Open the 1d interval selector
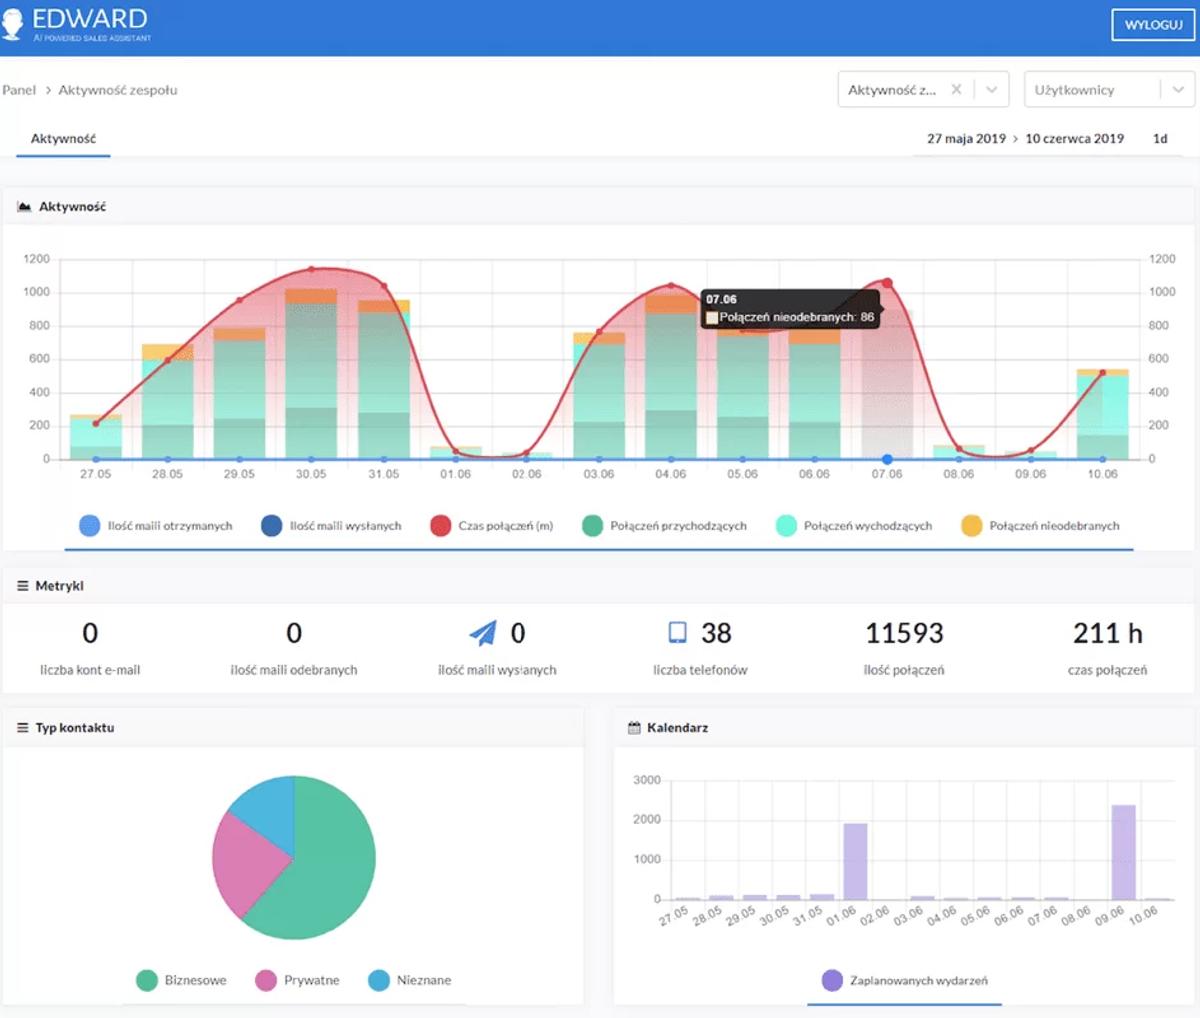The width and height of the screenshot is (1200, 1018). [x=1160, y=138]
